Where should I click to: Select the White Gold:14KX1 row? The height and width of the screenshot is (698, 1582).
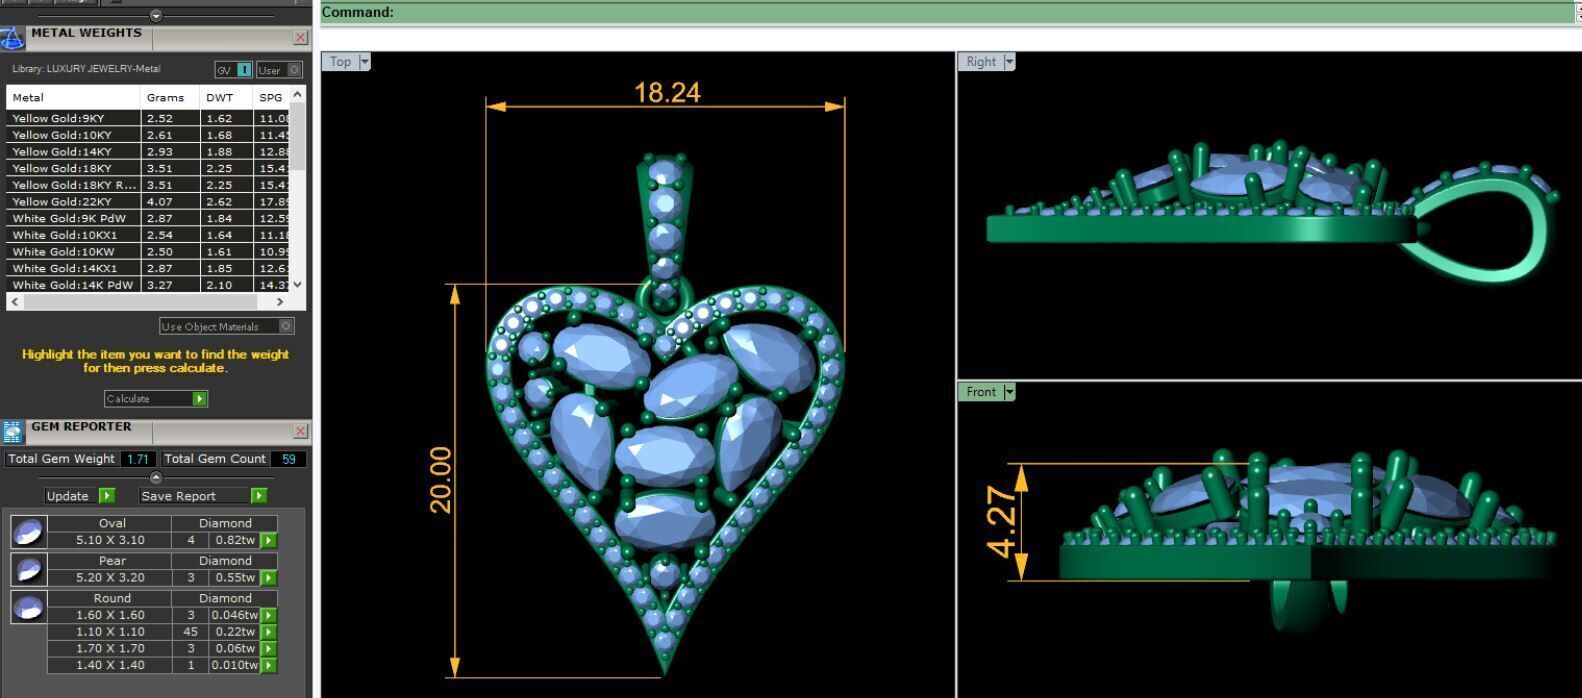[148, 268]
